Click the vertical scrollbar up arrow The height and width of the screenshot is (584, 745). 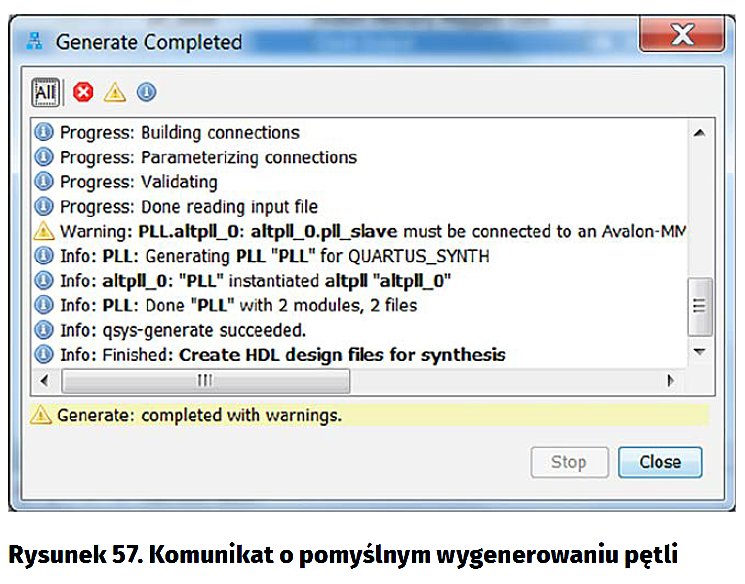699,133
